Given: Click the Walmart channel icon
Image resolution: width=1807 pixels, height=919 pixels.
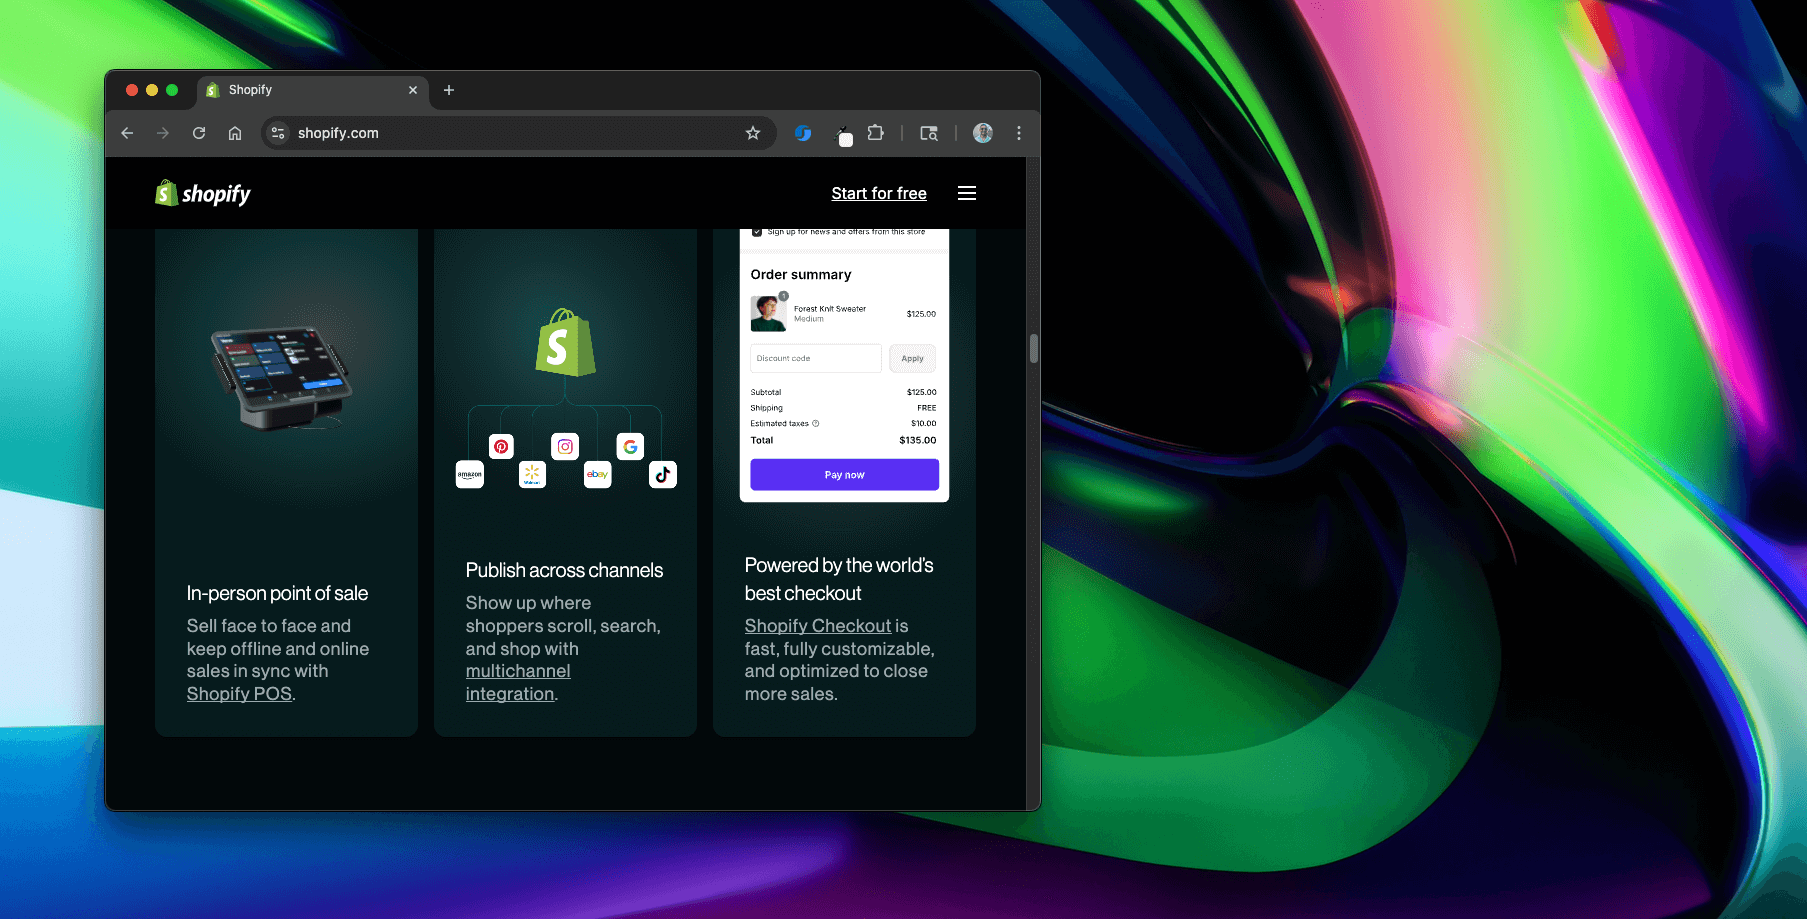Looking at the screenshot, I should [532, 474].
